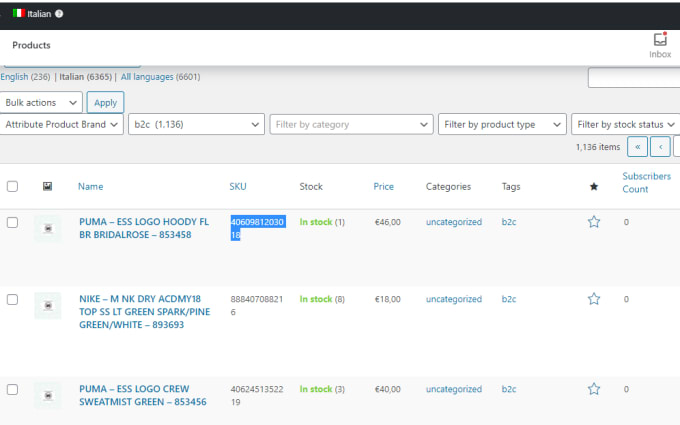Screen dimensions: 680x425
Task: Click b2c tag in NIKE DRY row
Action: (509, 299)
